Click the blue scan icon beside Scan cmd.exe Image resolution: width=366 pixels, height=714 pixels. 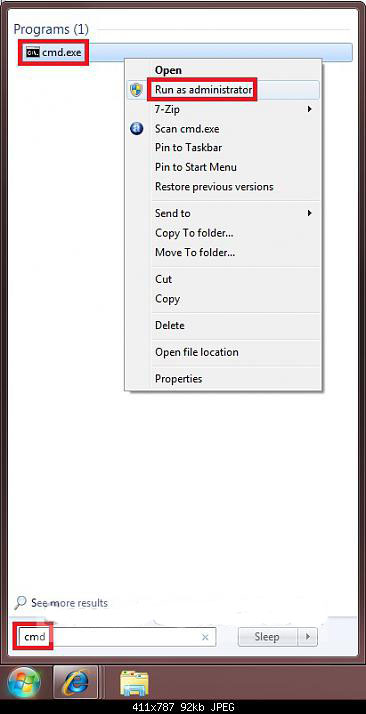[136, 129]
